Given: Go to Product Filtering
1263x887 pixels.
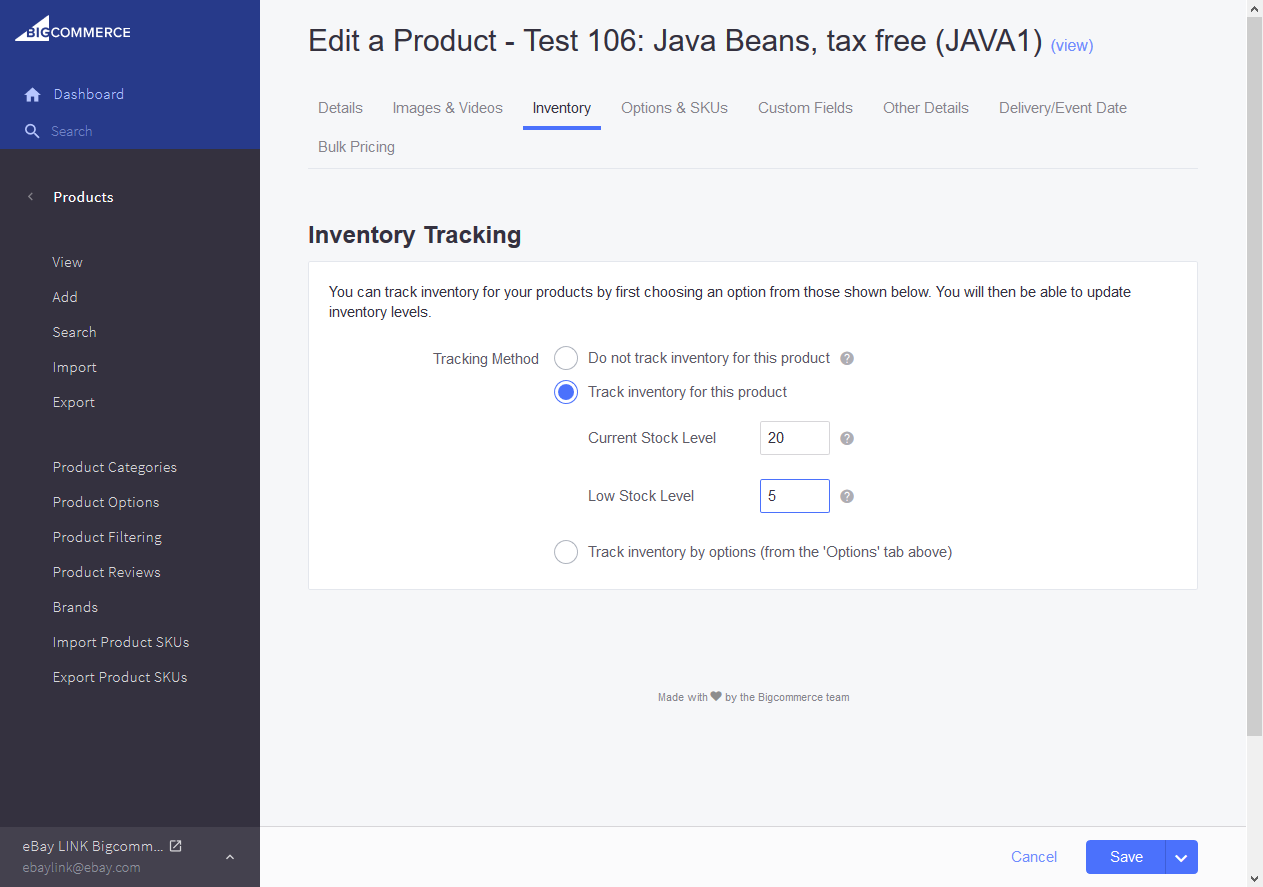Looking at the screenshot, I should [107, 537].
